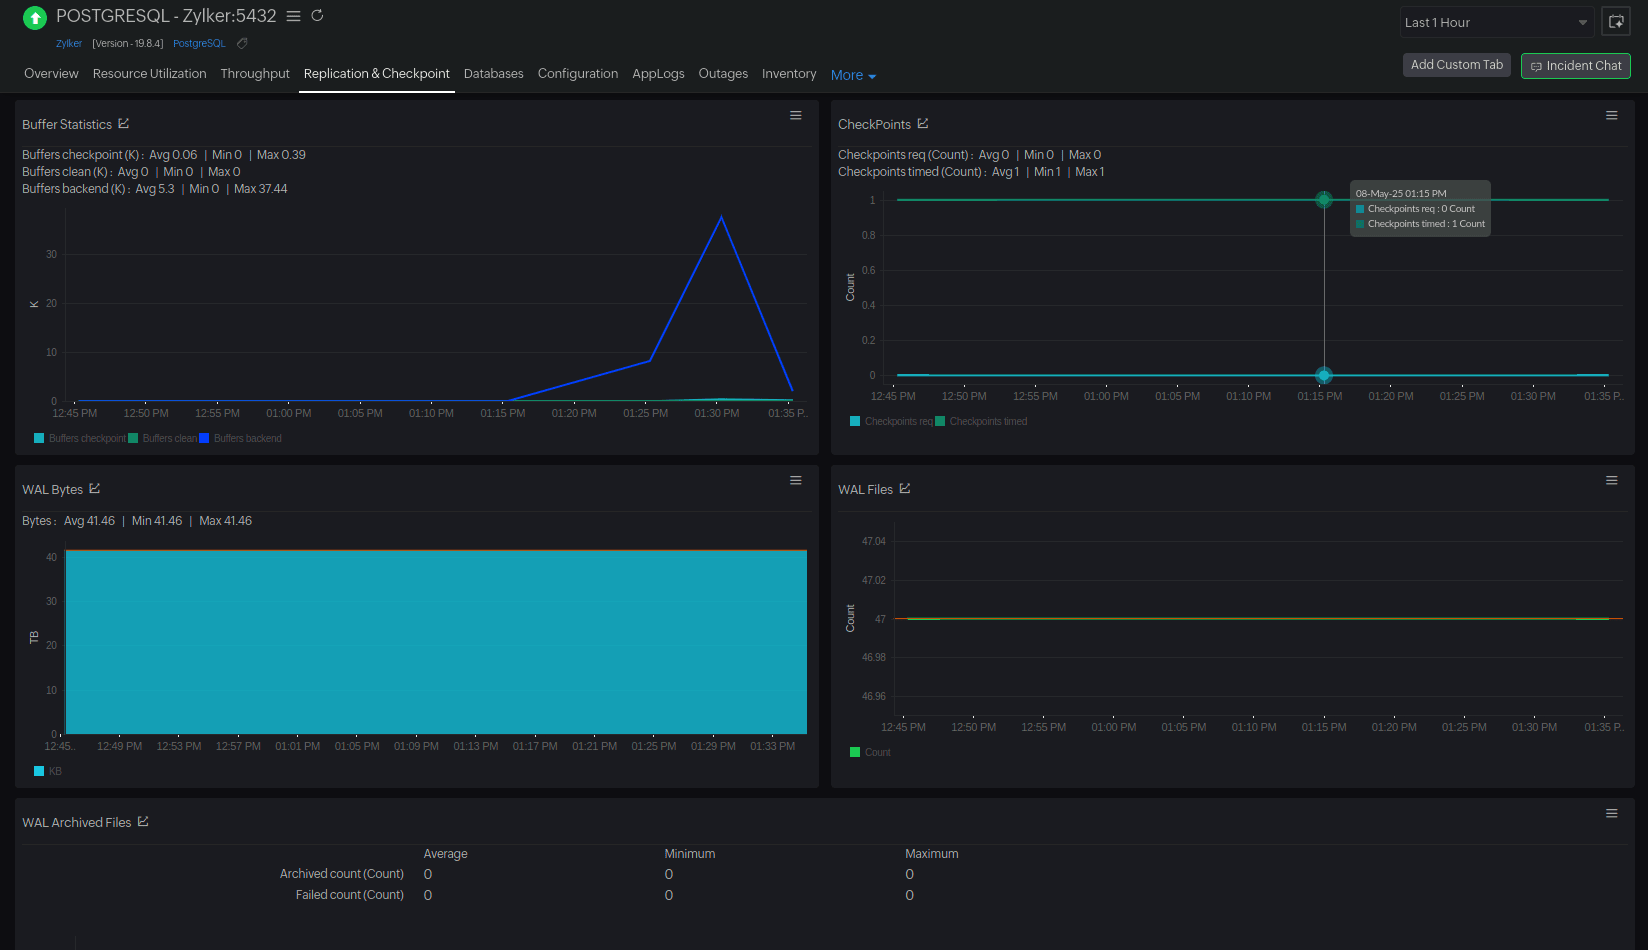The image size is (1648, 950).
Task: Click the WAL Bytes expand graph icon
Action: coord(95,489)
